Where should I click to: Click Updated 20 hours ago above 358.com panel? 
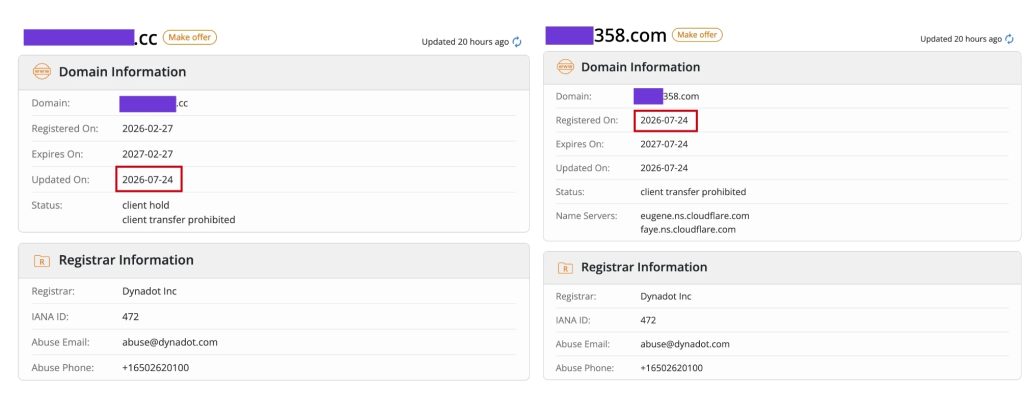(961, 39)
